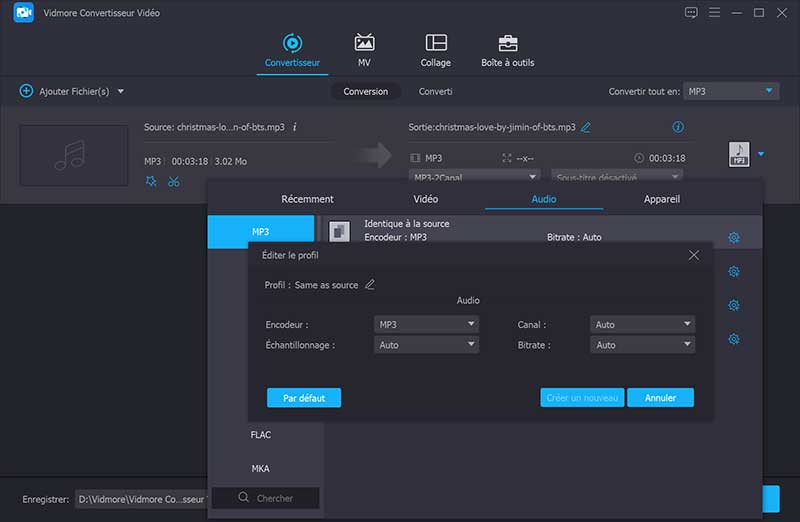Image resolution: width=800 pixels, height=522 pixels.
Task: Rename output file with pencil icon
Action: pos(586,127)
